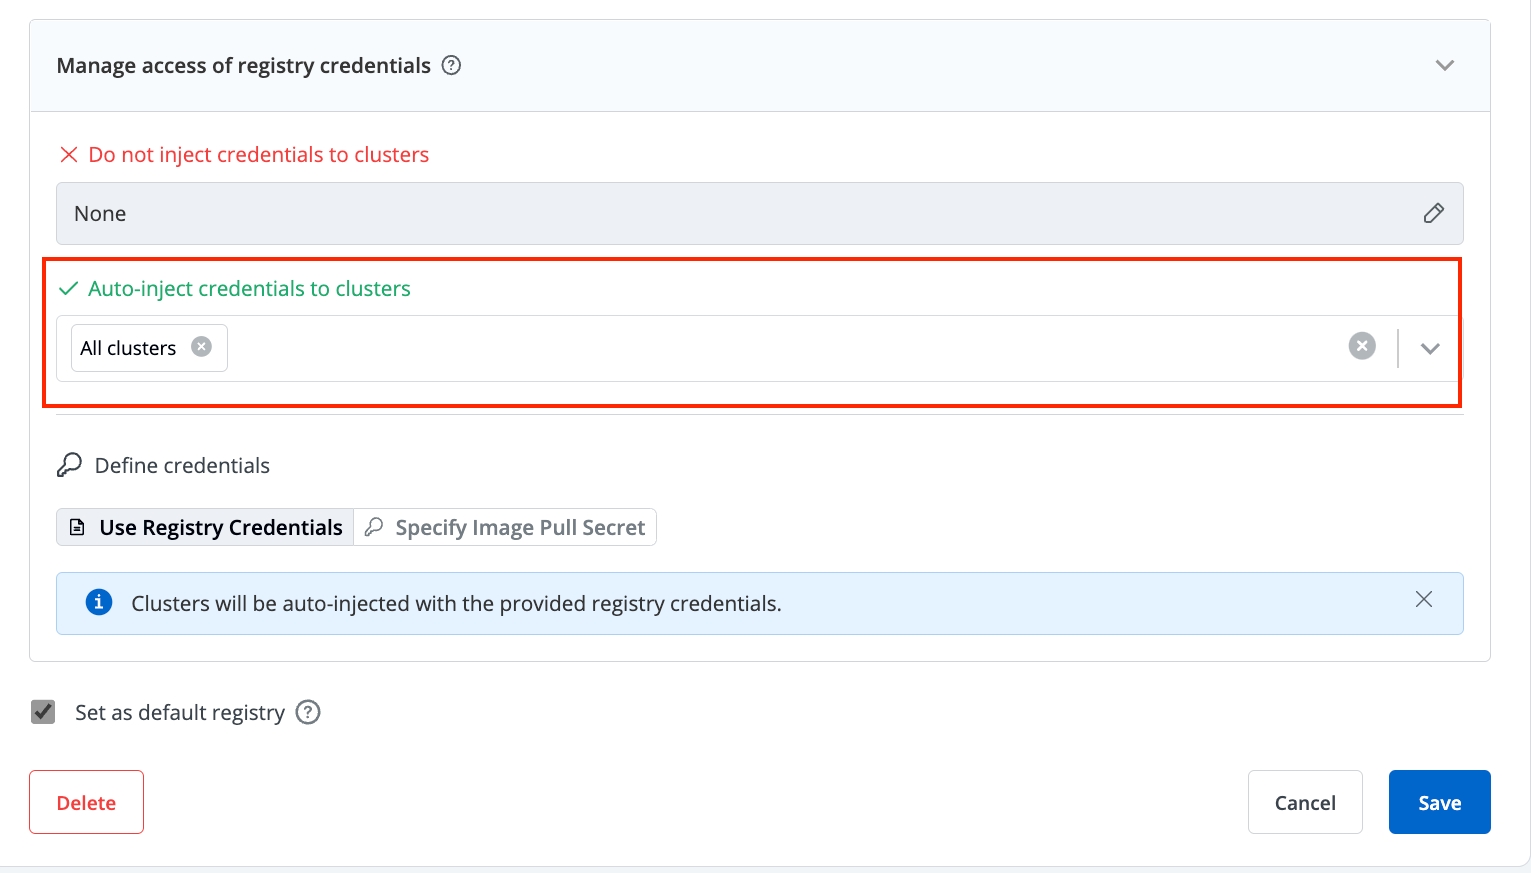1531x873 pixels.
Task: Clear all selected auto-inject clusters
Action: (1362, 346)
